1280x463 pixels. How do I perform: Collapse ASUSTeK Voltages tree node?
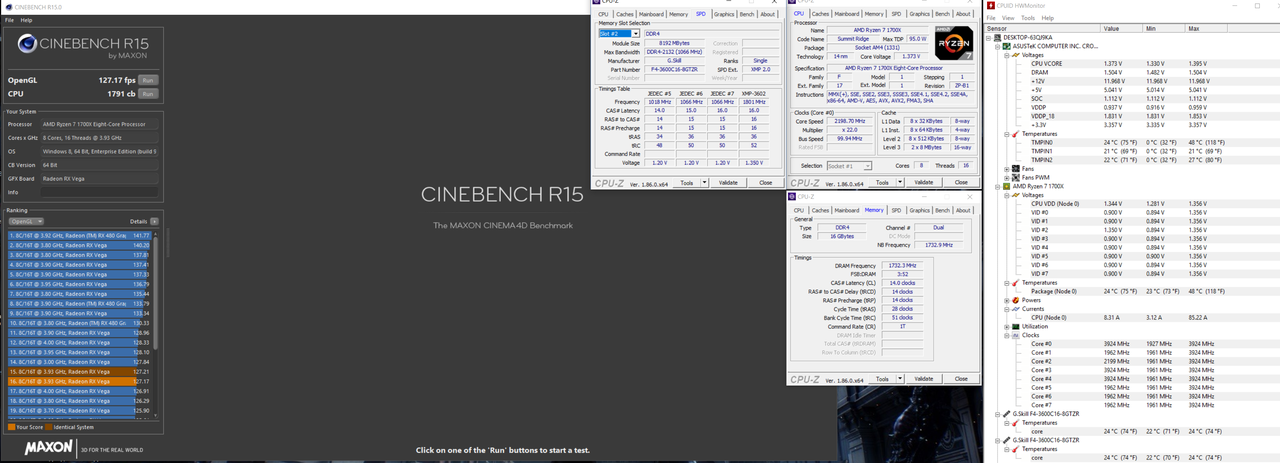[1006, 55]
